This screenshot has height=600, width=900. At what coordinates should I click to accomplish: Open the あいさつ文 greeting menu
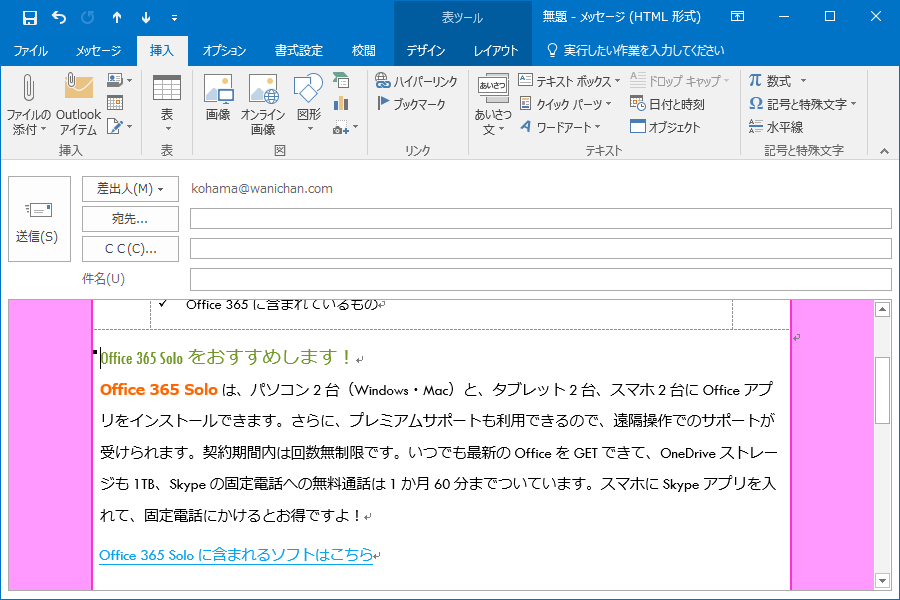pyautogui.click(x=492, y=104)
